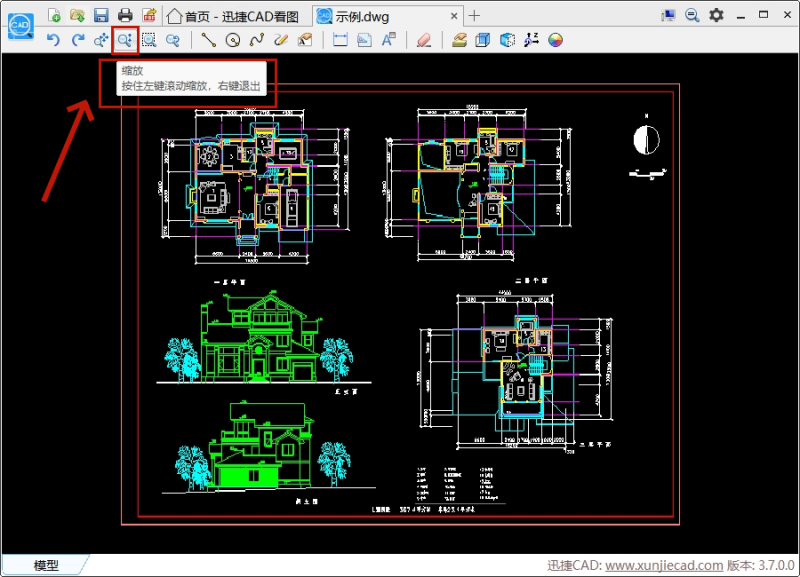
Task: Save the drawing with the floppy disk icon
Action: (x=101, y=15)
